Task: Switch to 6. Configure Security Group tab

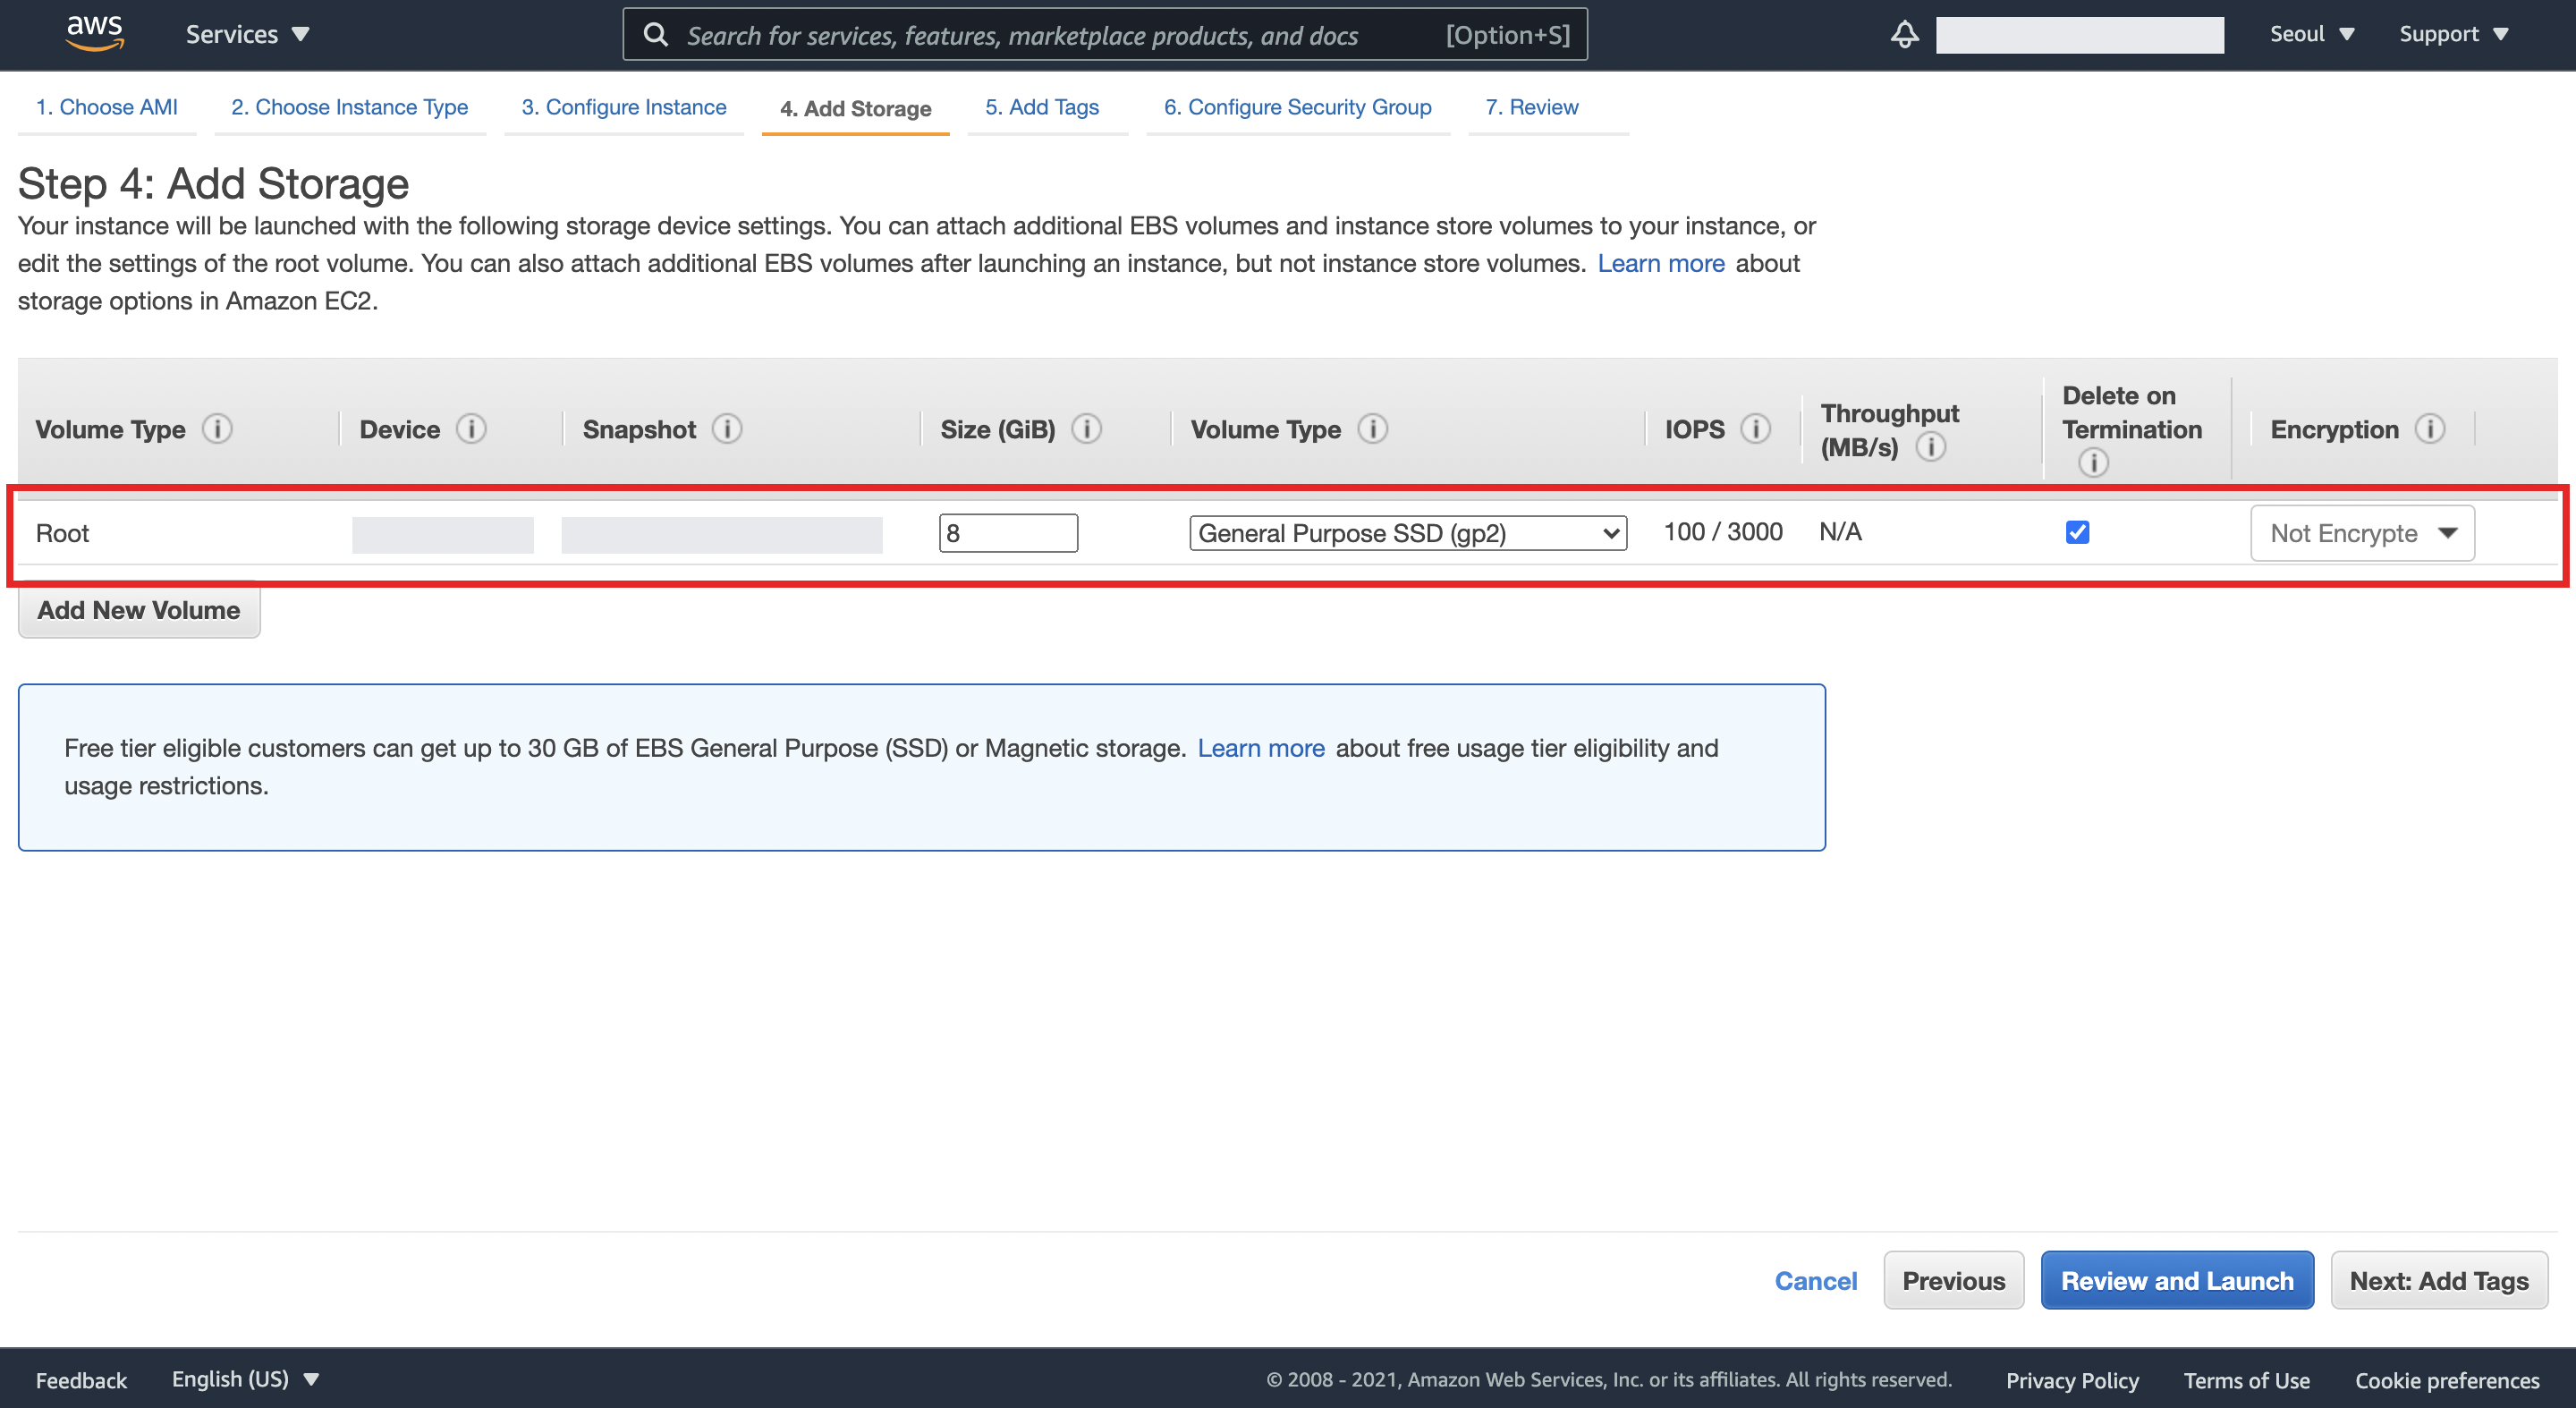Action: 1297,107
